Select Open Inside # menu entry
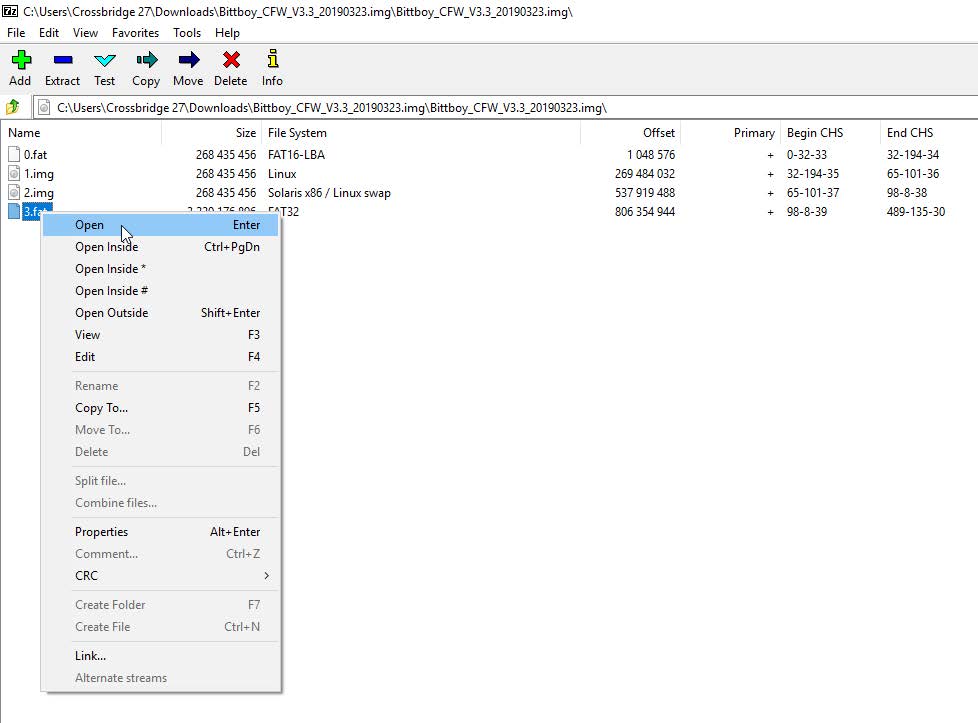The image size is (978, 723). (160, 291)
